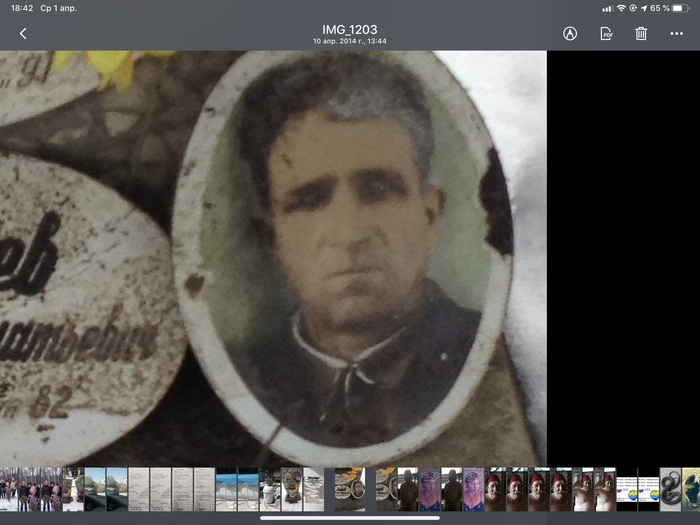Delete this image with trash icon
This screenshot has width=700, height=525.
point(641,33)
